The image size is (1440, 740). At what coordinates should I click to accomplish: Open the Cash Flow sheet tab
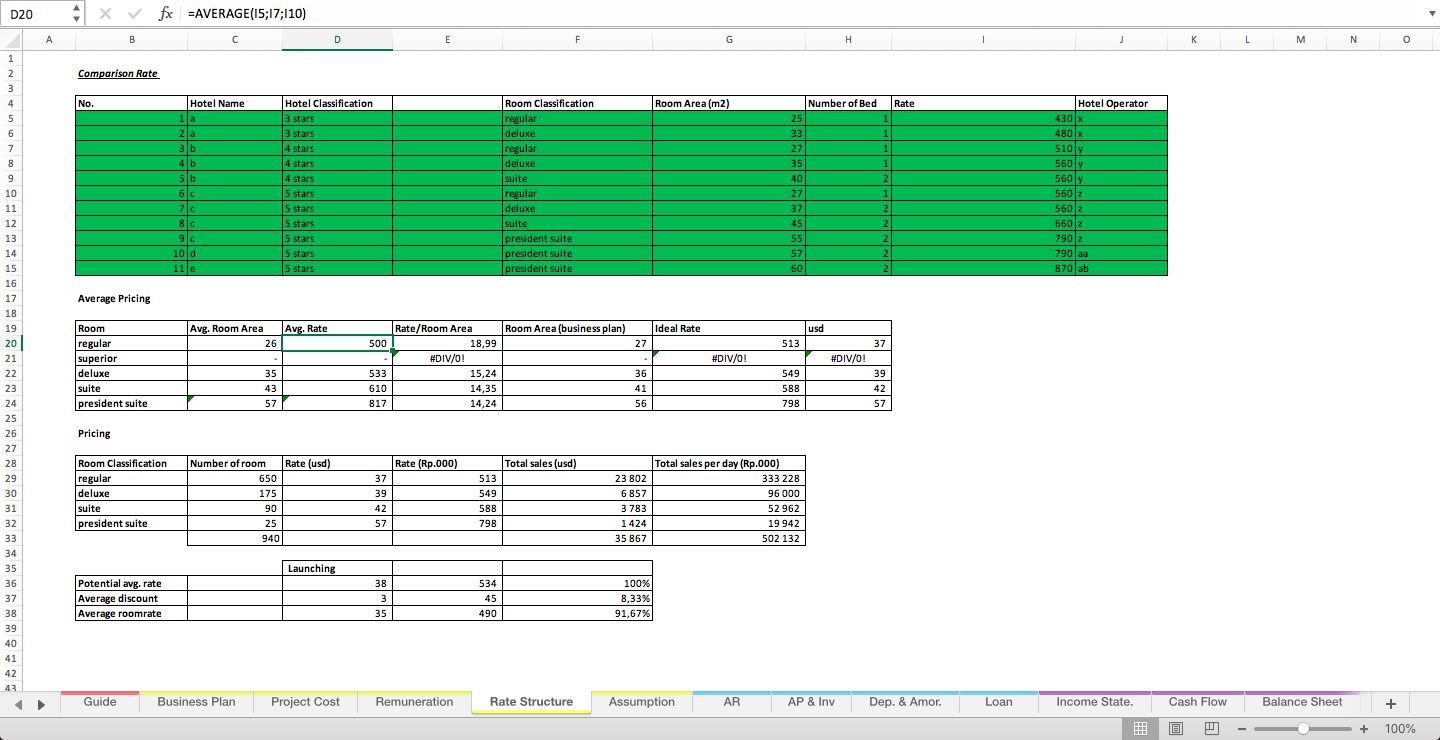(x=1197, y=702)
